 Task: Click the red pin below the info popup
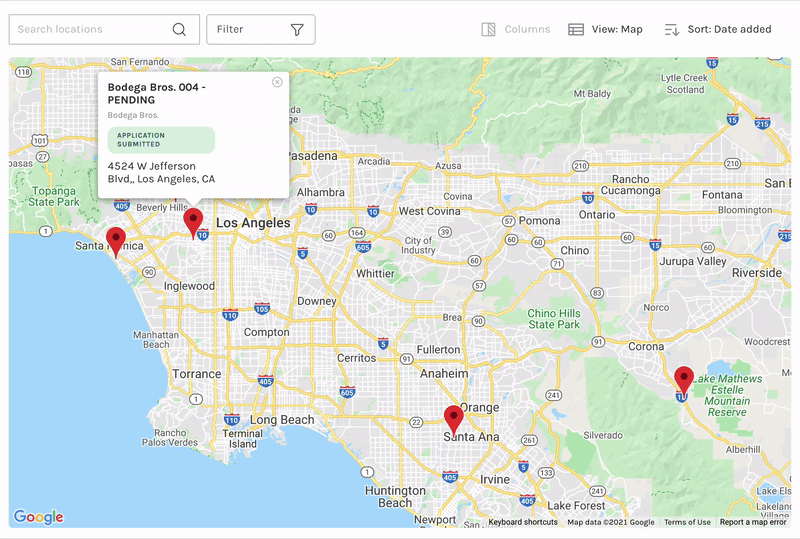193,223
